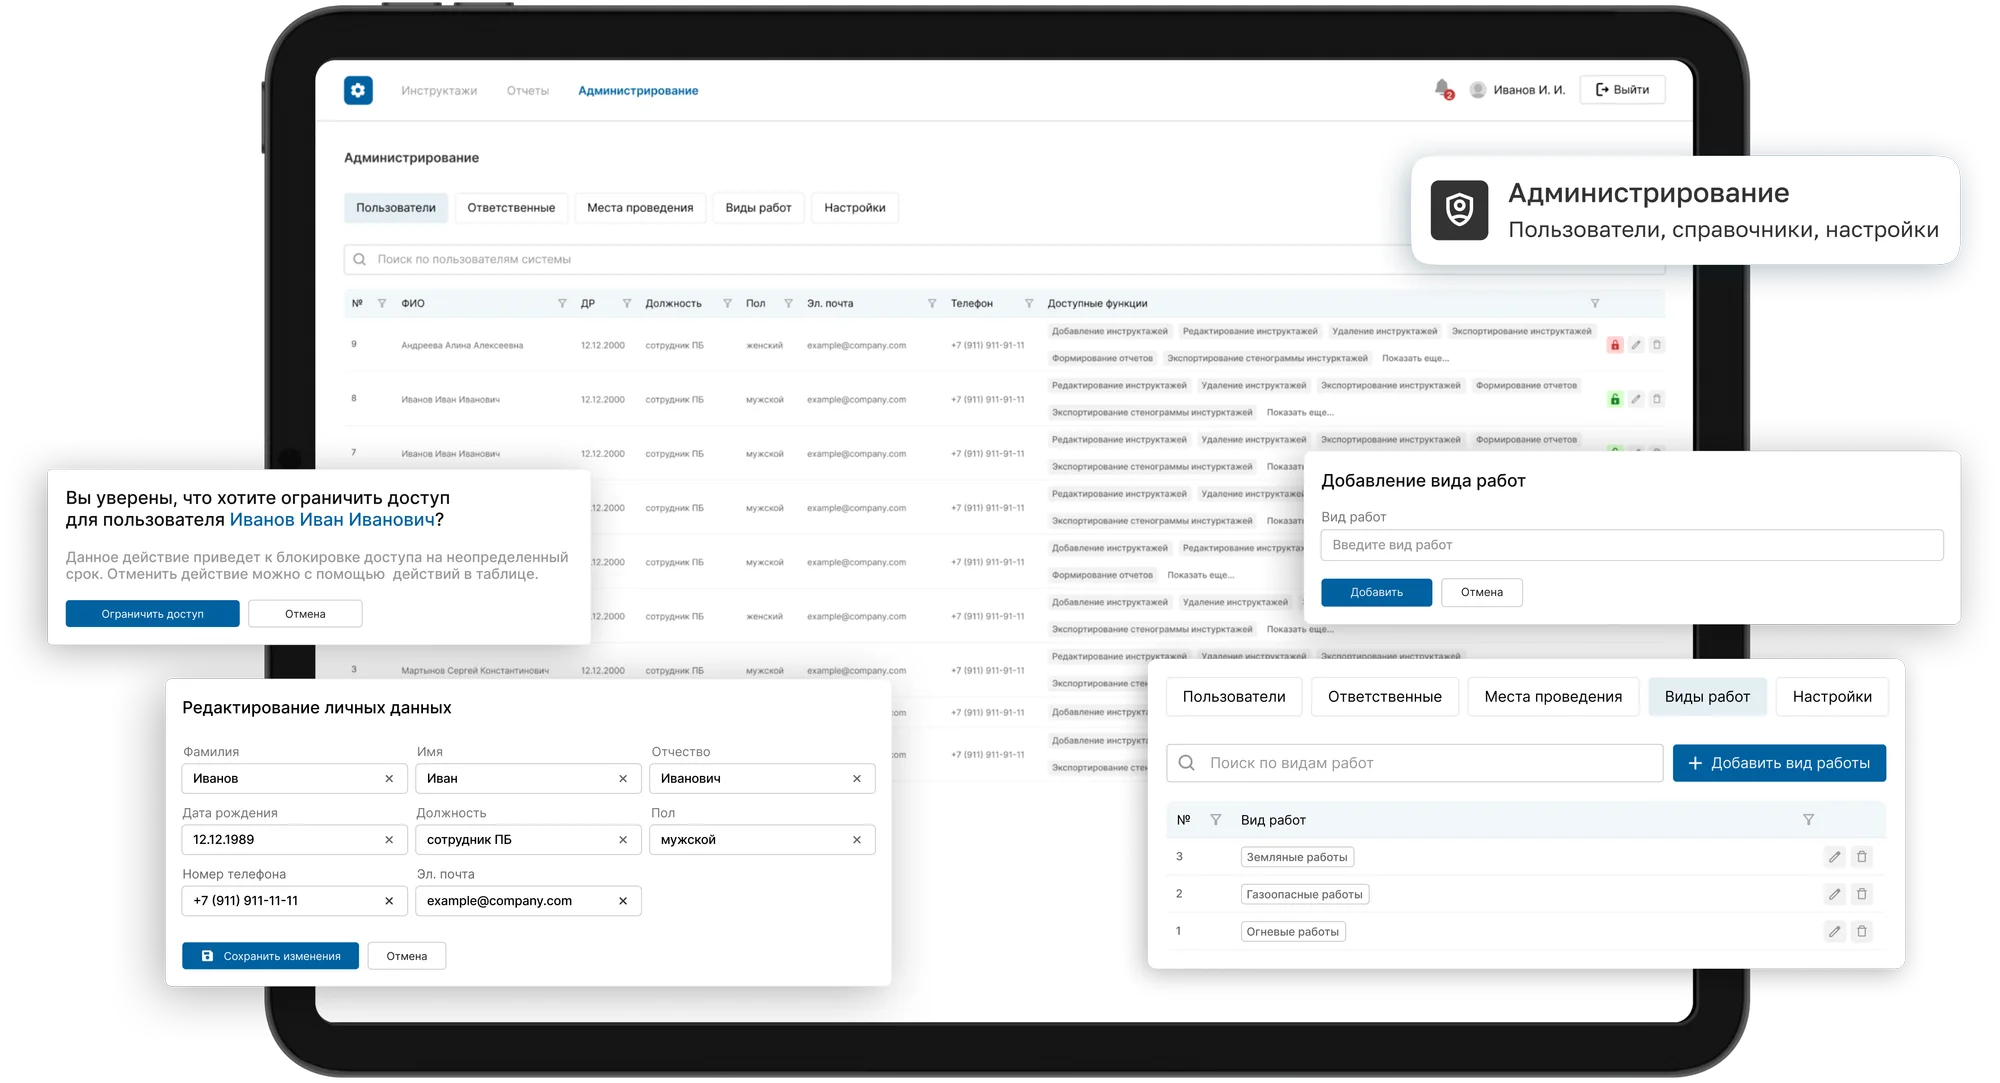Click the Дата рождения field 12.12.1989
The image size is (2000, 1083).
[294, 840]
